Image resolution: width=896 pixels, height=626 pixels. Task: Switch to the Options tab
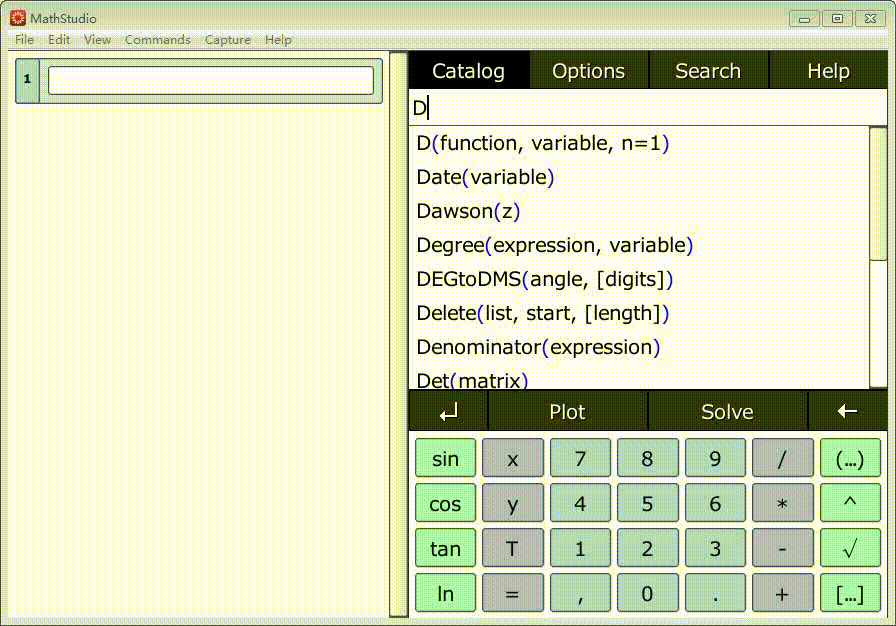[589, 71]
